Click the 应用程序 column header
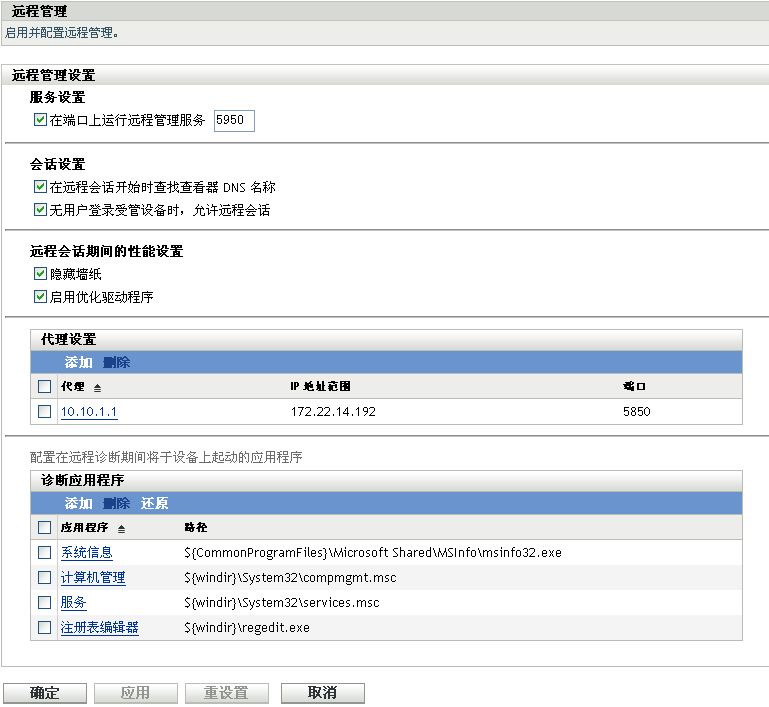This screenshot has height=707, width=769. (x=84, y=527)
